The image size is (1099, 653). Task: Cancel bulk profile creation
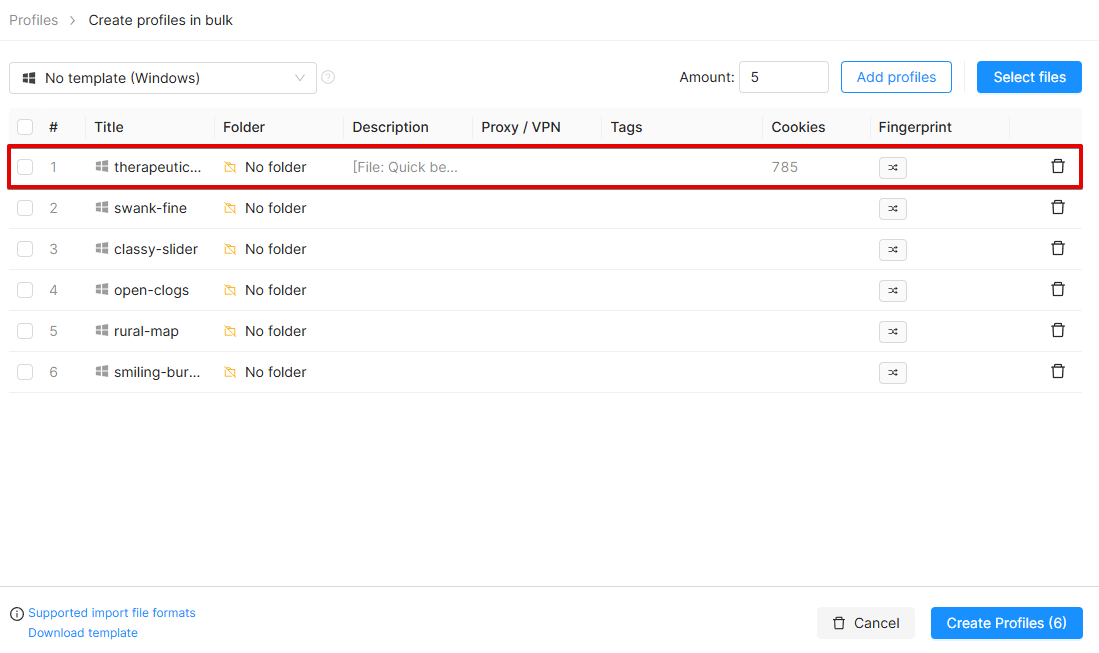pyautogui.click(x=866, y=623)
